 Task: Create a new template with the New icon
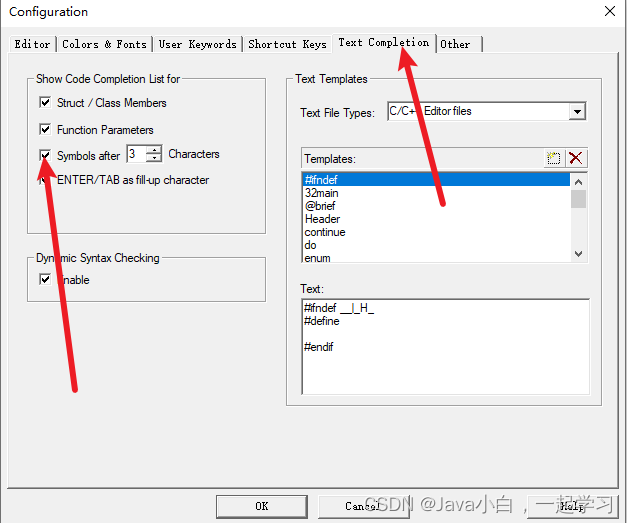click(554, 158)
